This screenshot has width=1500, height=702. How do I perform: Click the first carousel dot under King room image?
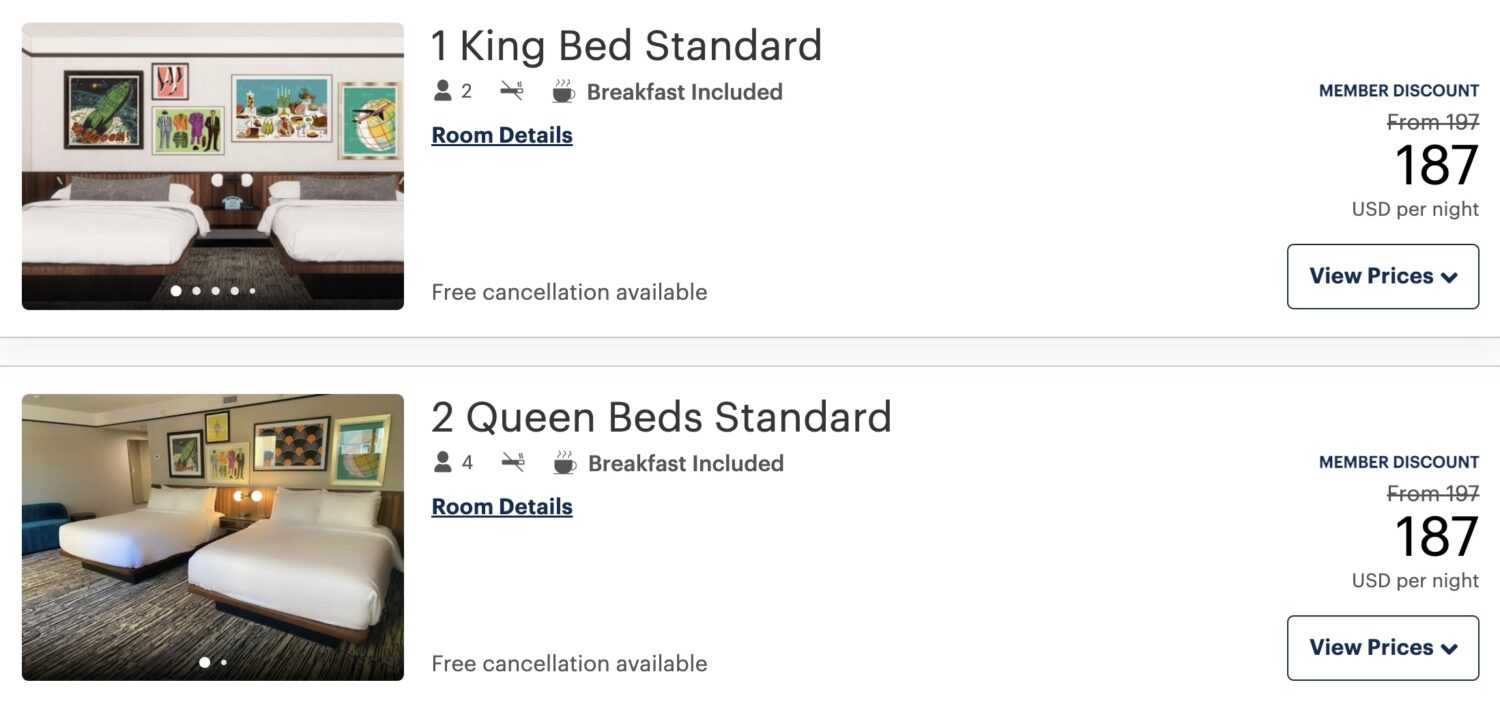pyautogui.click(x=174, y=291)
